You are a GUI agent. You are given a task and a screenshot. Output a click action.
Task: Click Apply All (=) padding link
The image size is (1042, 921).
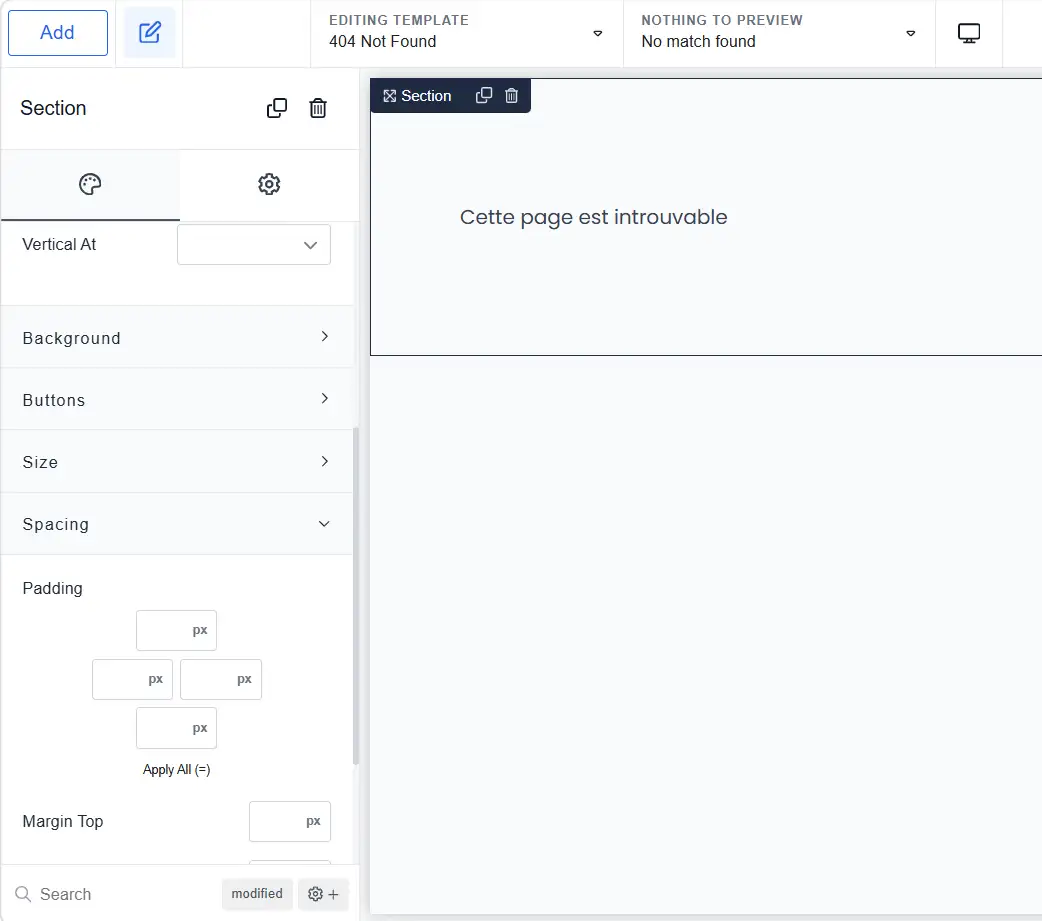click(x=177, y=769)
